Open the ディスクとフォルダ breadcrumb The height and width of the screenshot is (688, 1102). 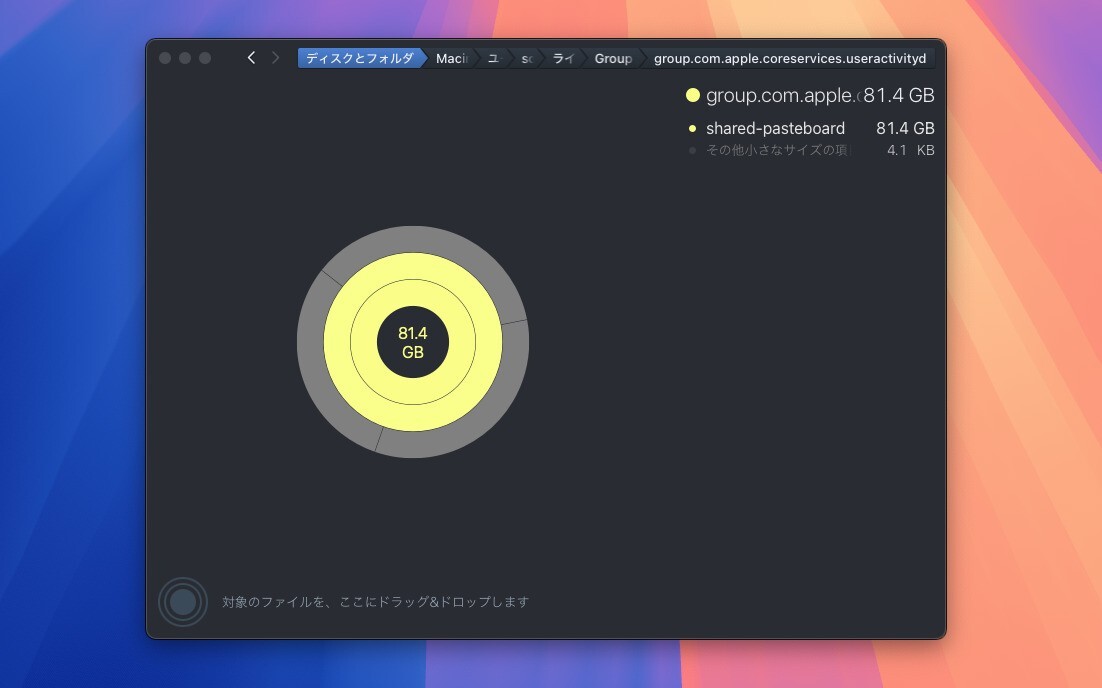359,58
